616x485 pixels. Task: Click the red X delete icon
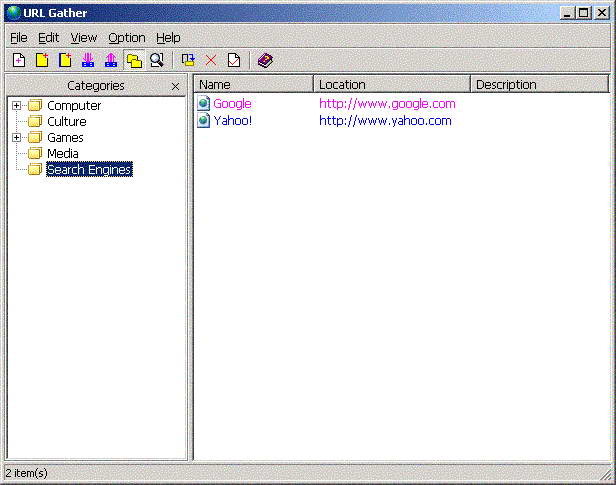pyautogui.click(x=211, y=61)
